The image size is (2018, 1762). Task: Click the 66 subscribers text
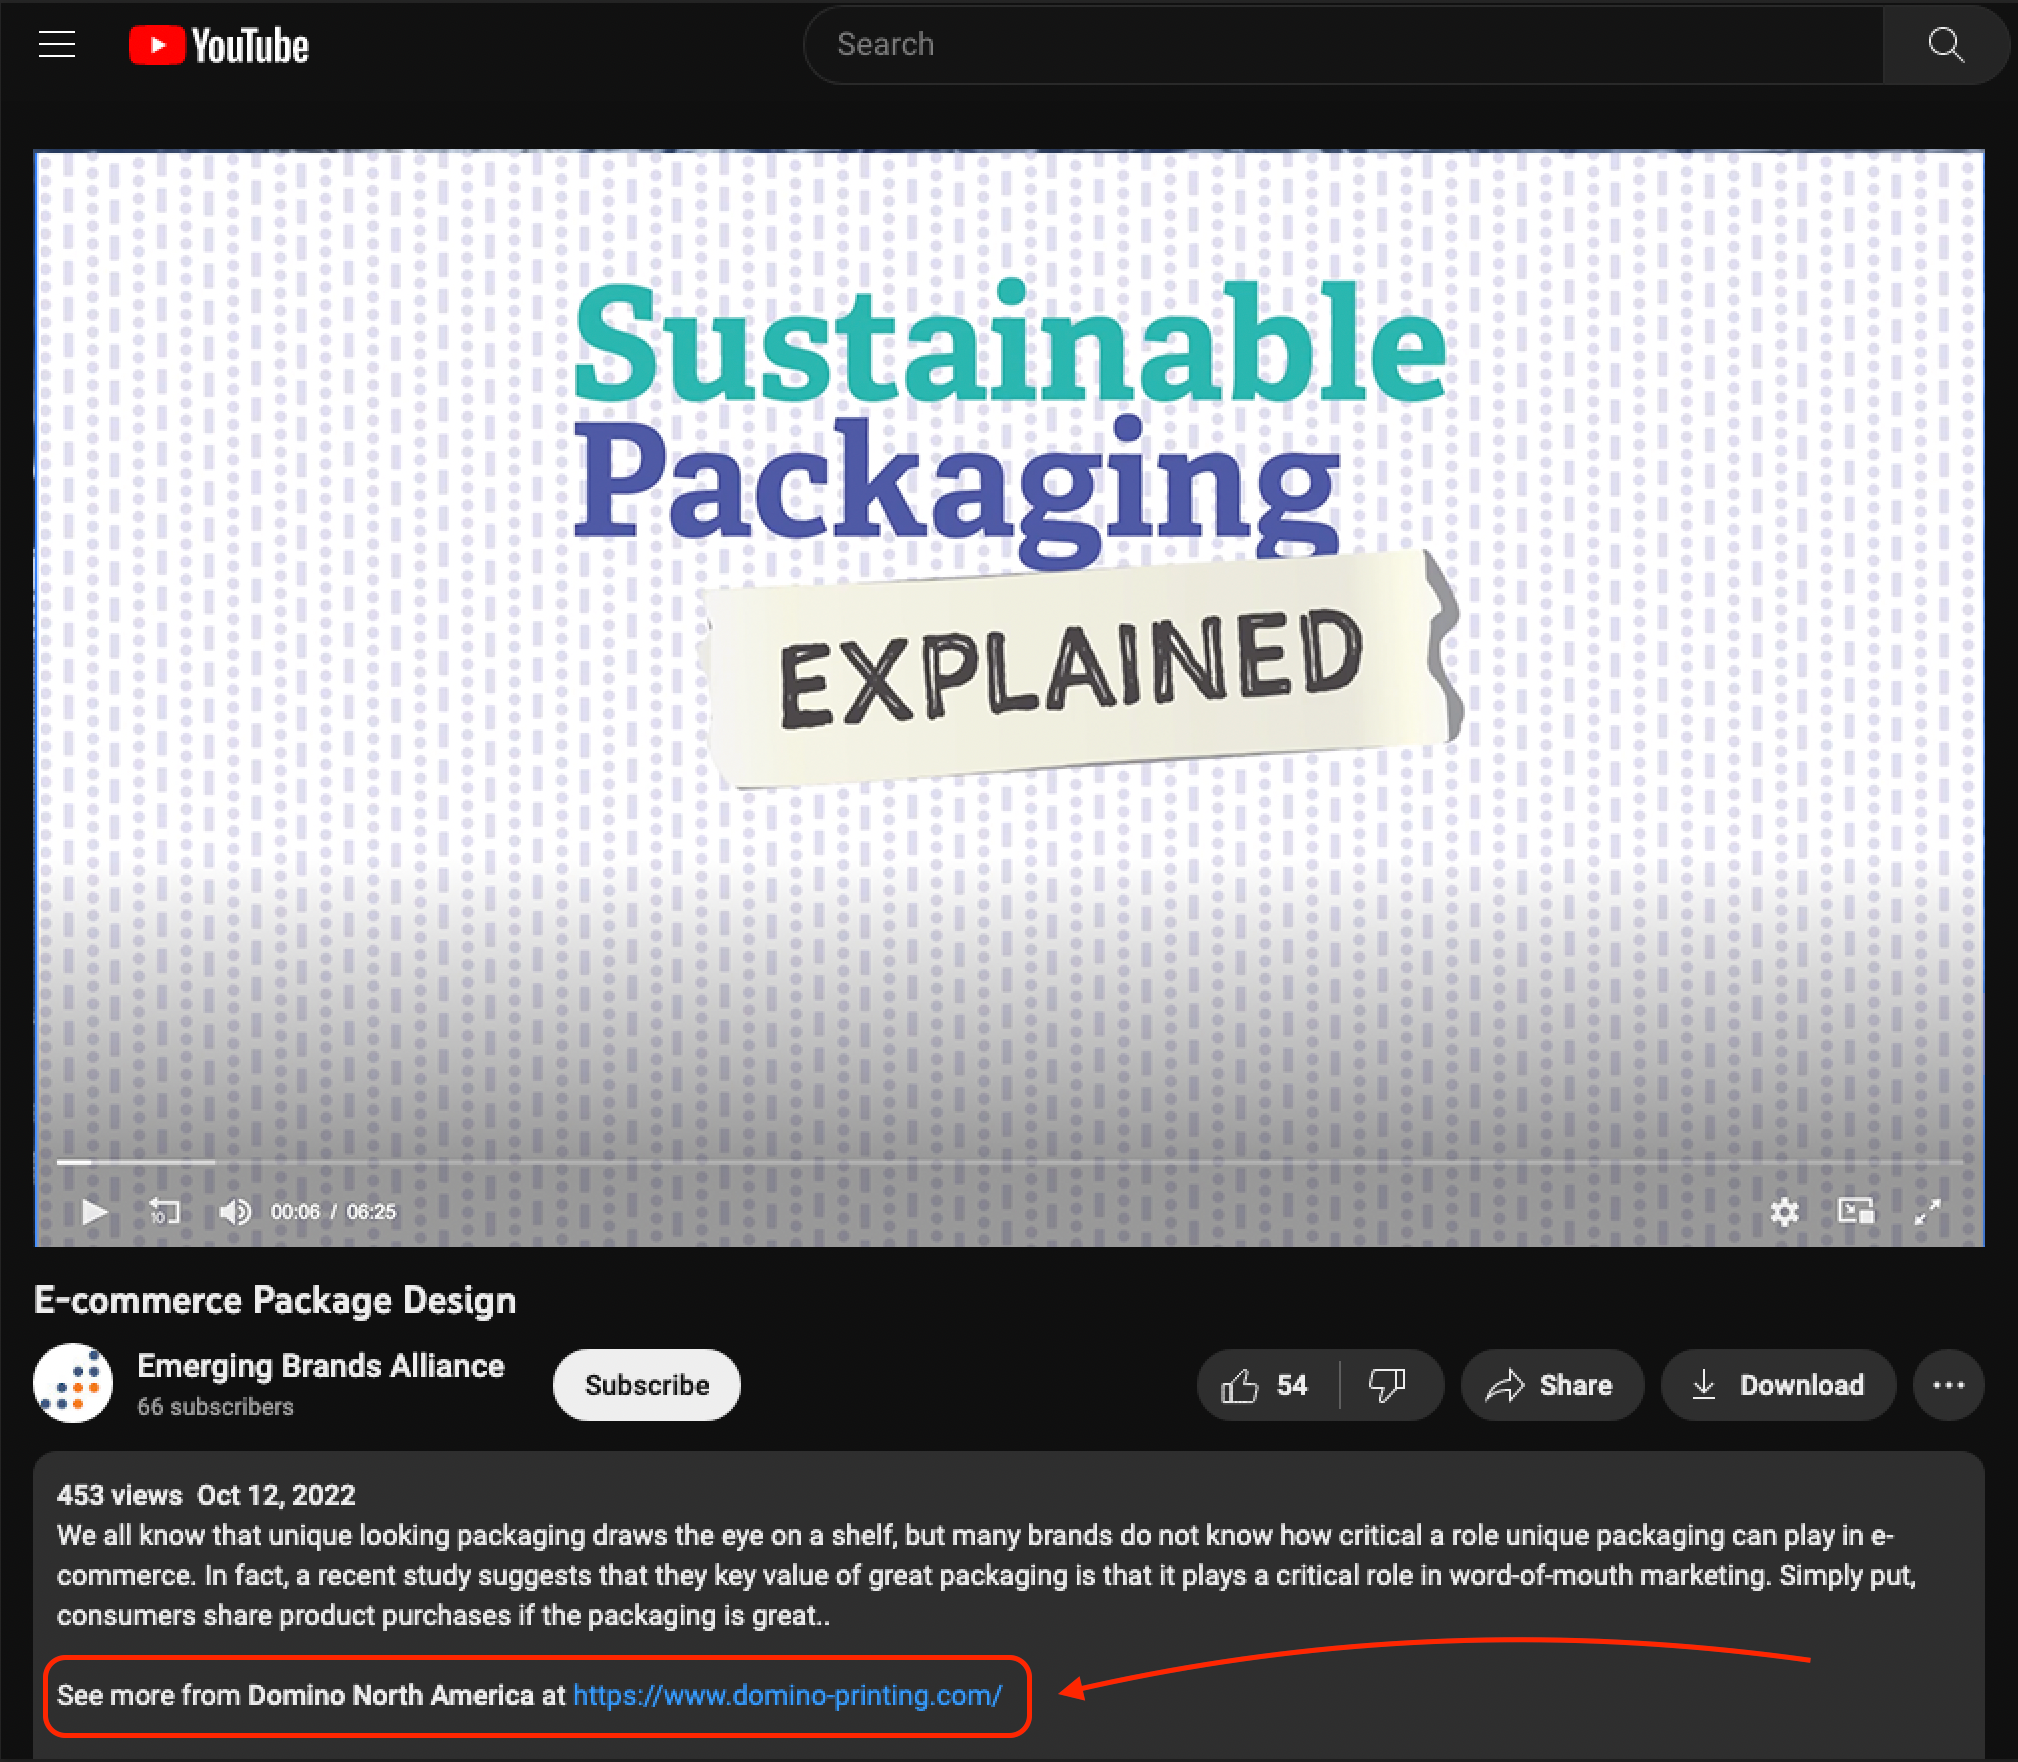215,1407
